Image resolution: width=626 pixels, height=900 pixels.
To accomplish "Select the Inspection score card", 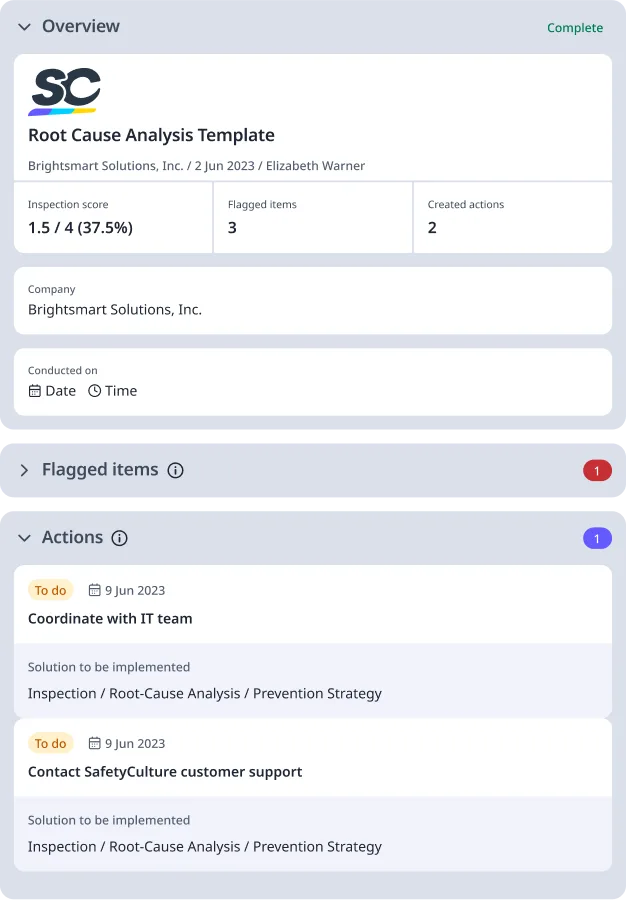I will coord(113,218).
